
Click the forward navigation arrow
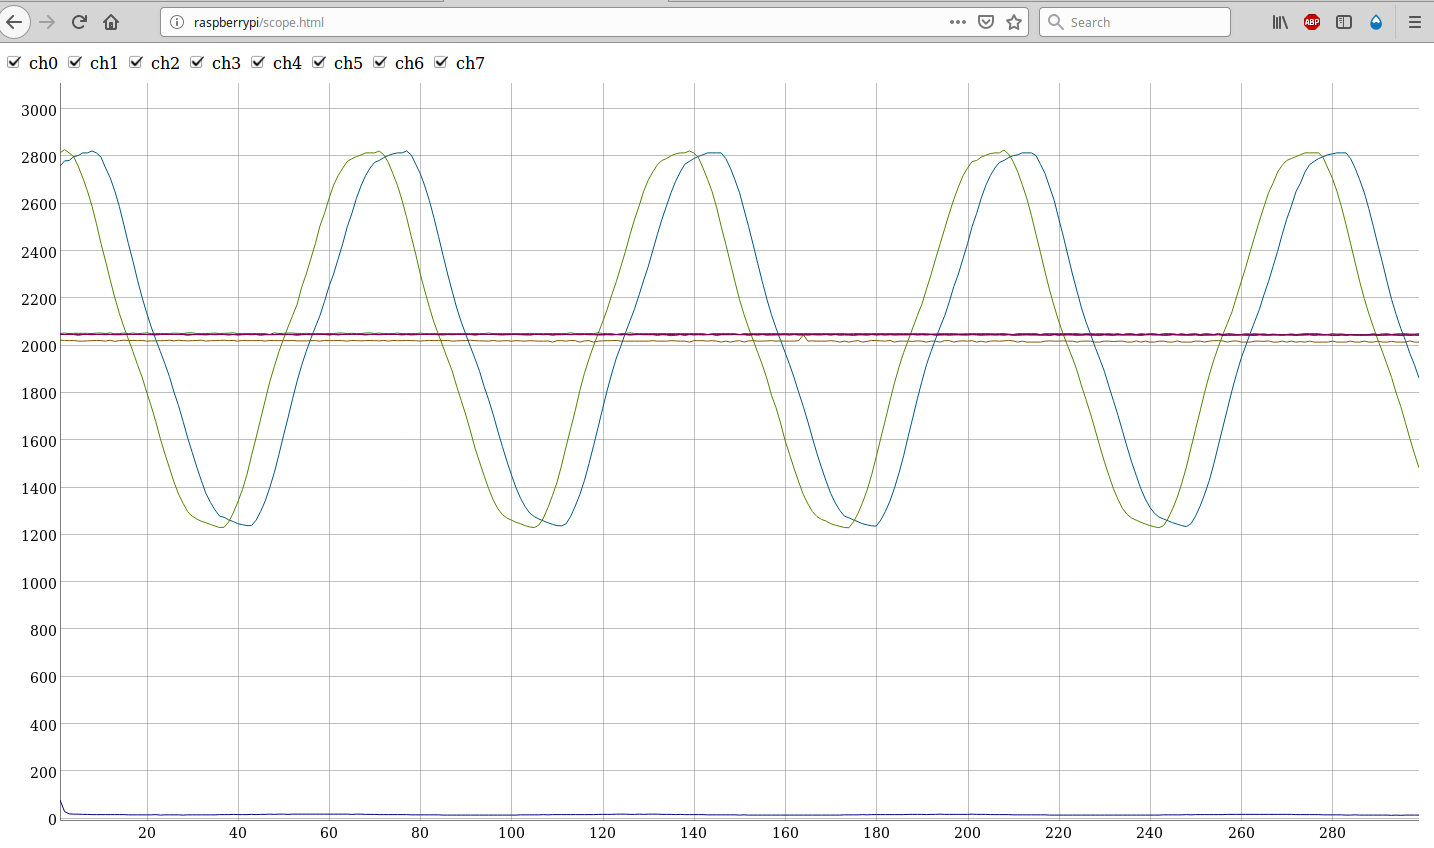pos(47,22)
